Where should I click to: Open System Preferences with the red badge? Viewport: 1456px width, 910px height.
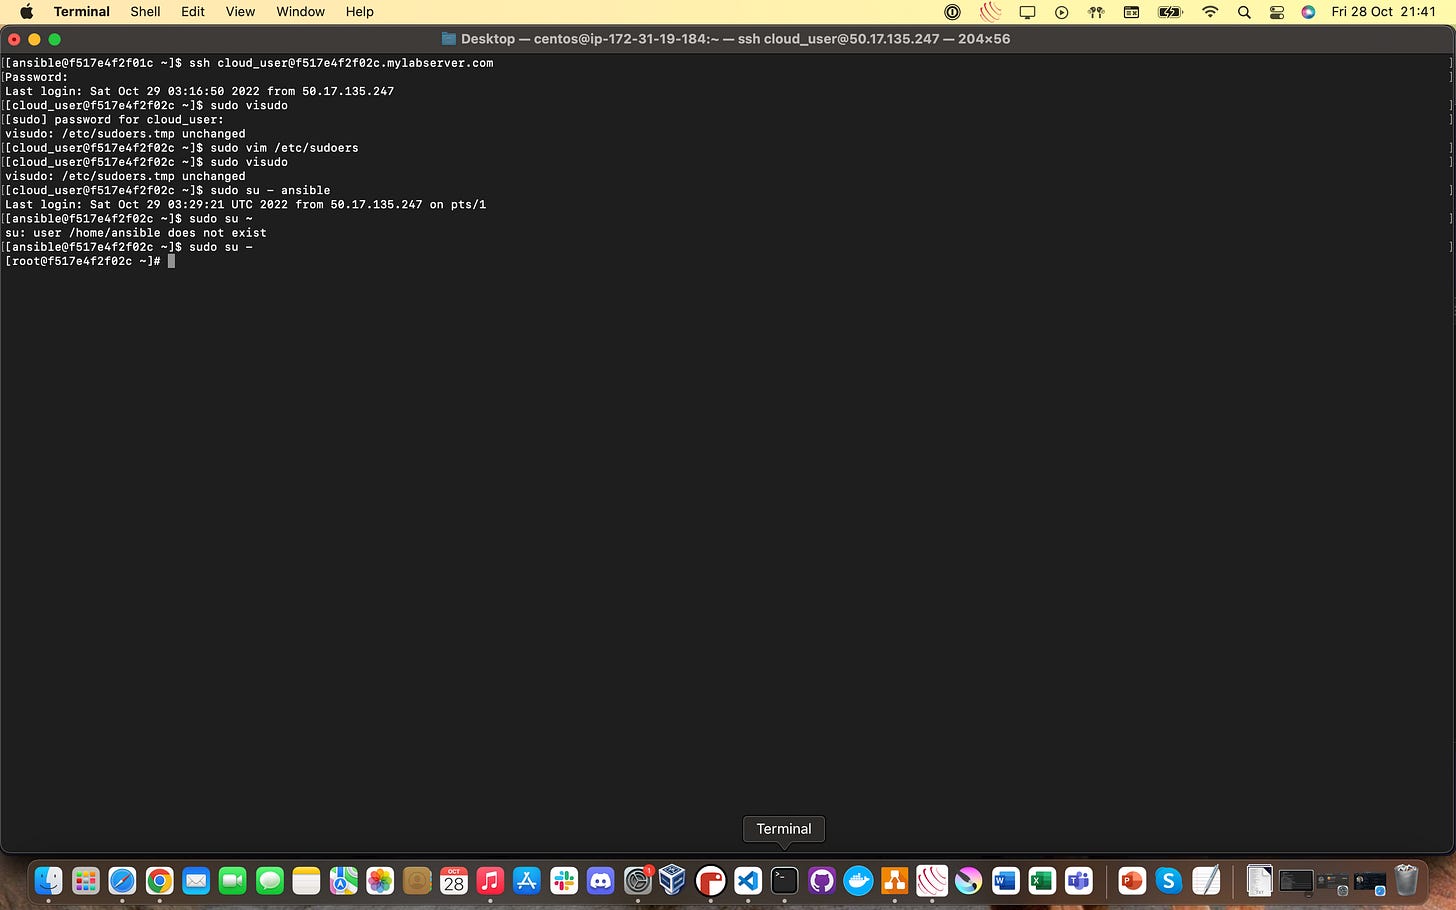637,881
